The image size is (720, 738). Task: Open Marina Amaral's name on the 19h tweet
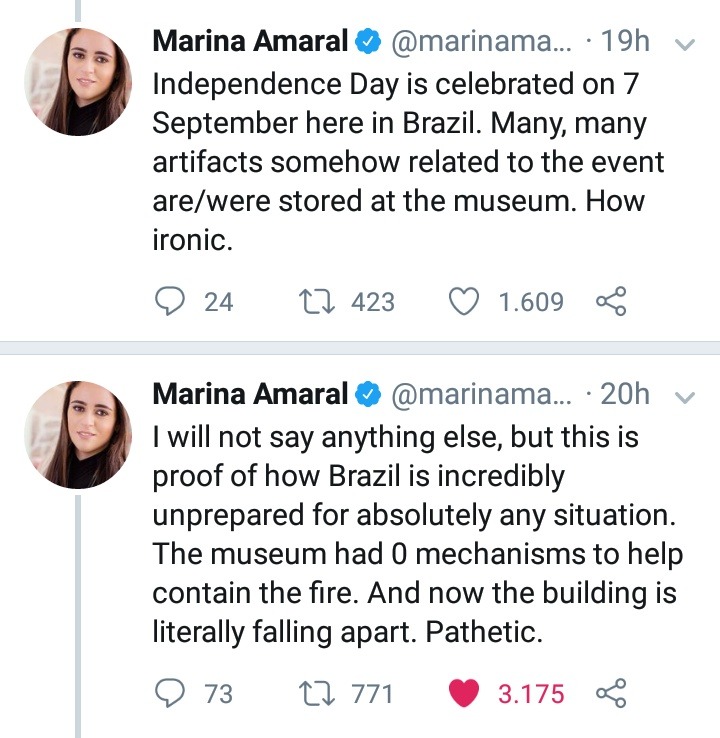coord(250,42)
